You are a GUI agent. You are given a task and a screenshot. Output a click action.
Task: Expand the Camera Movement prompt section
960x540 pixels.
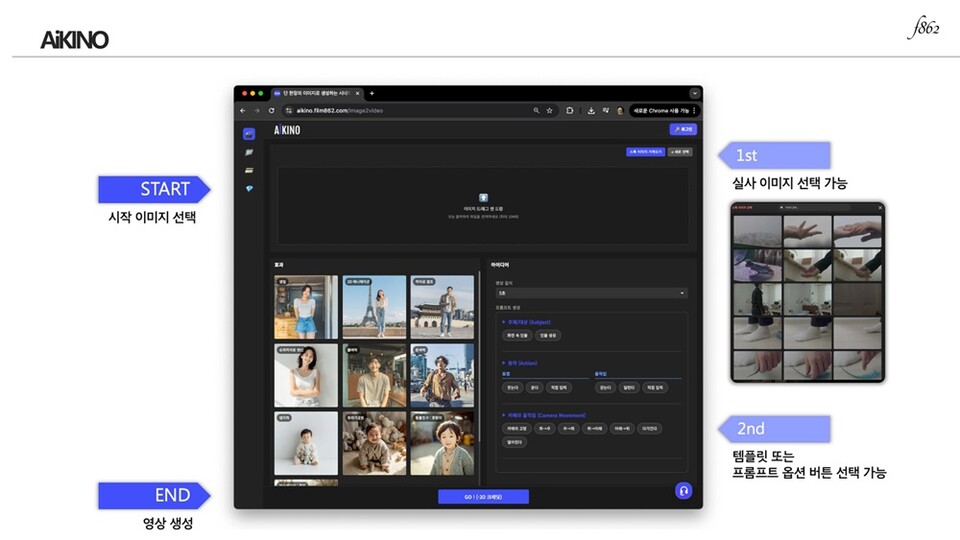544,415
